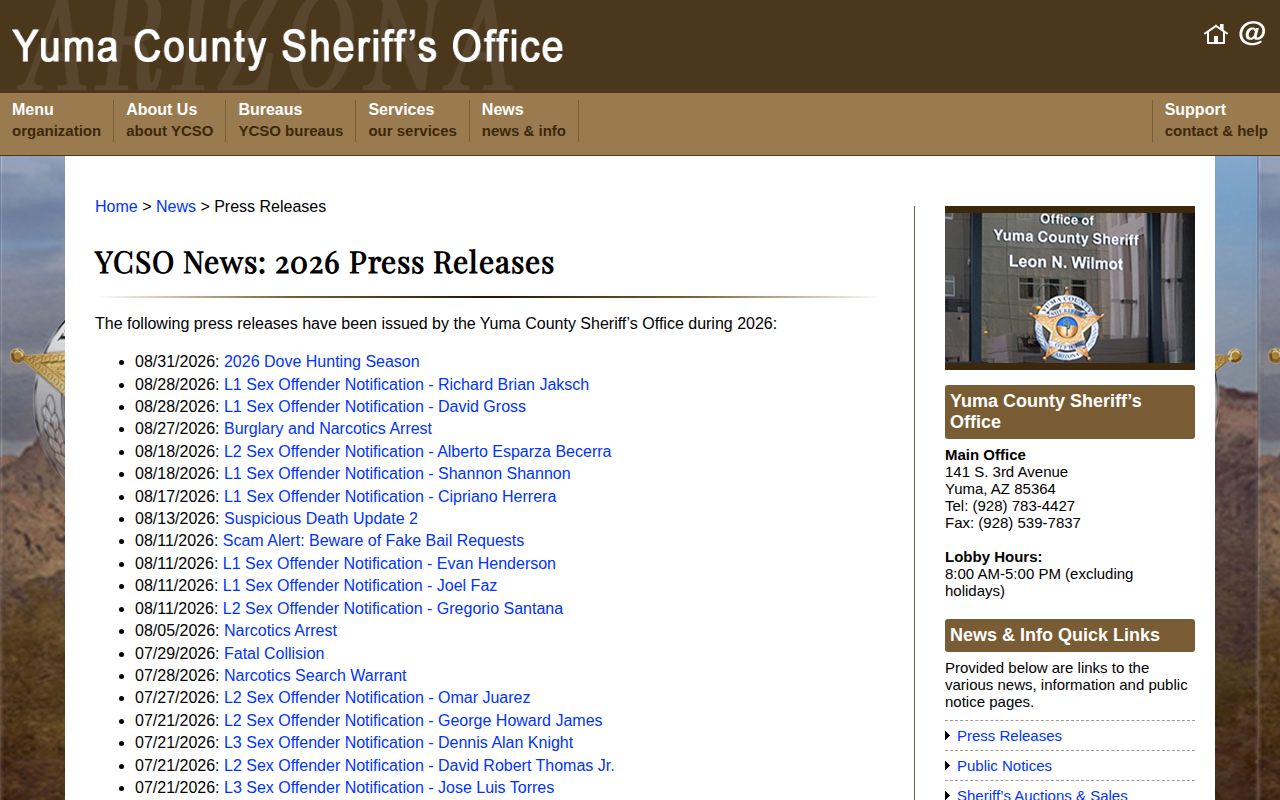Open the 2026 Dove Hunting Season release
The width and height of the screenshot is (1280, 800).
pos(322,362)
